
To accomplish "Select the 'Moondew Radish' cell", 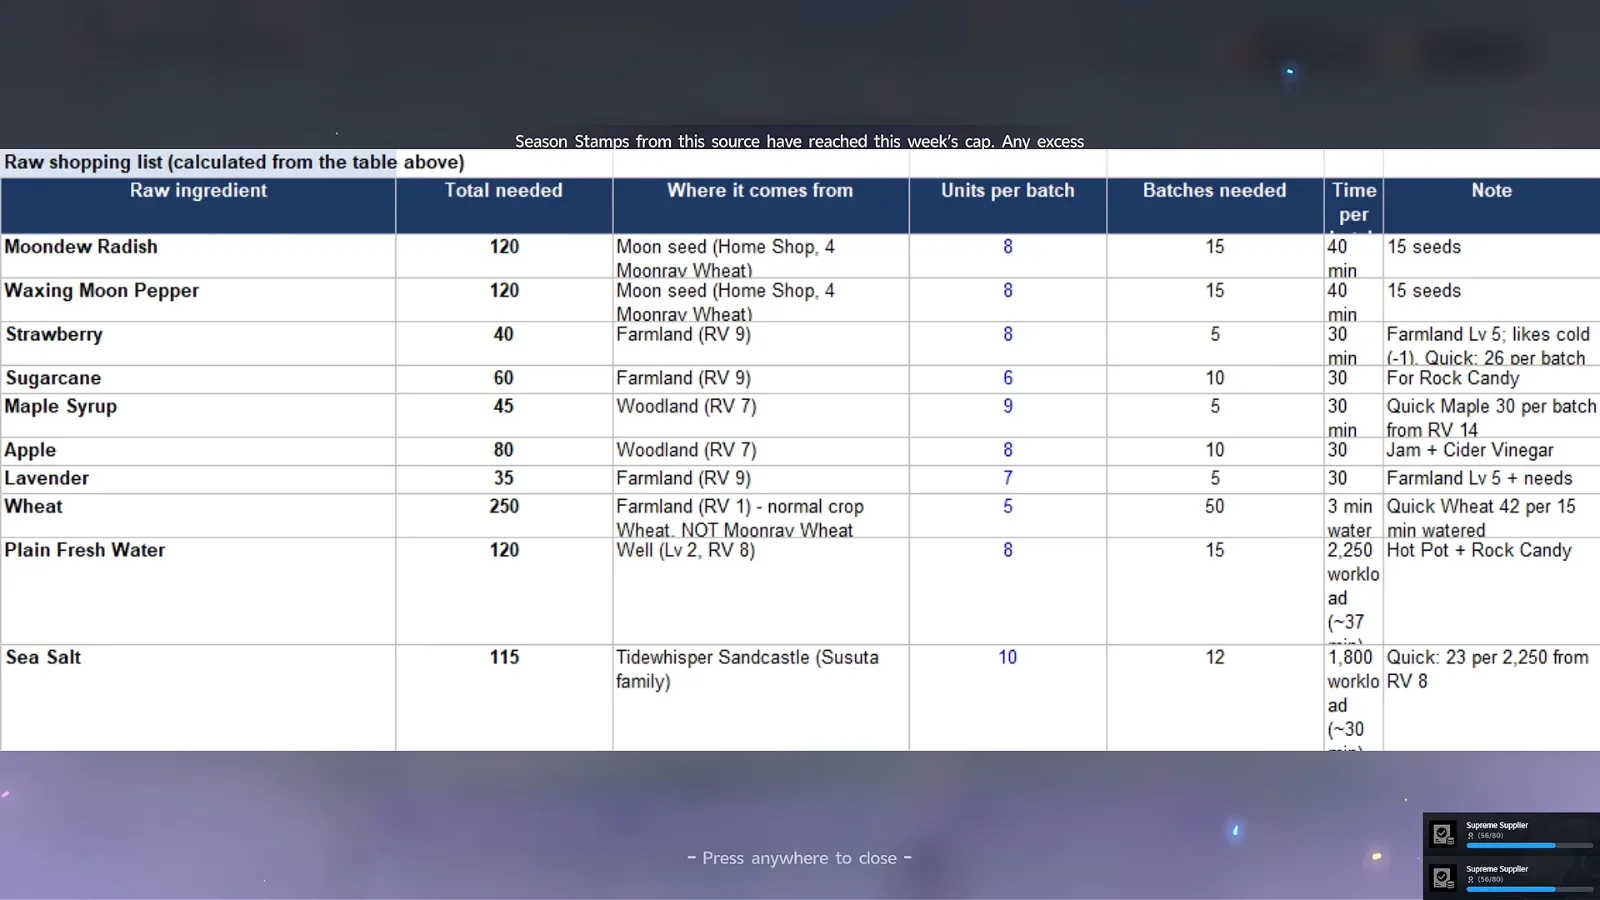I will tap(198, 256).
